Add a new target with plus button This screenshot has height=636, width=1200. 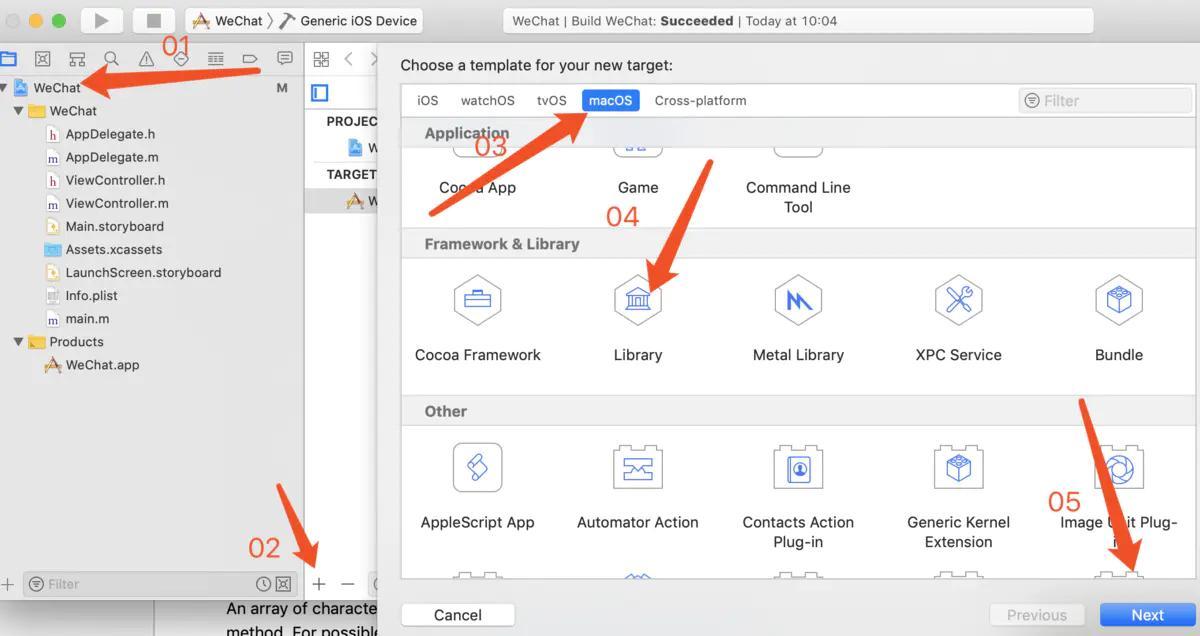[319, 584]
